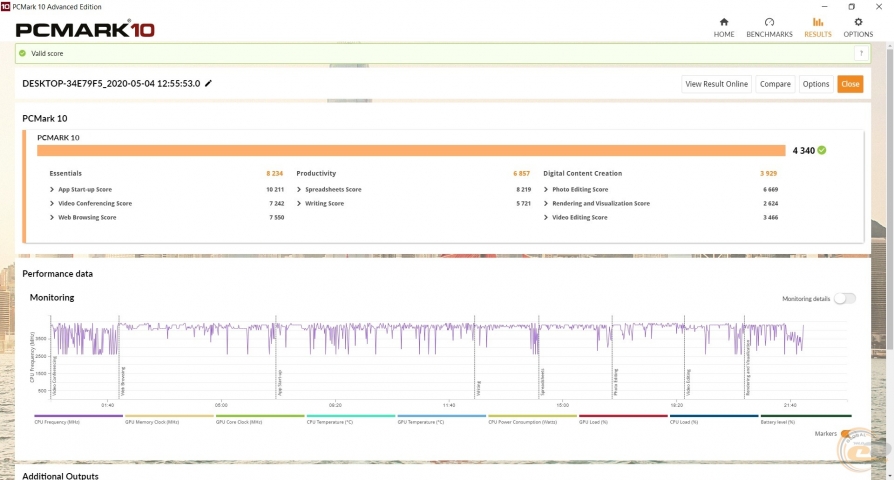Click the Monitoring heading
The image size is (894, 480).
click(x=52, y=298)
